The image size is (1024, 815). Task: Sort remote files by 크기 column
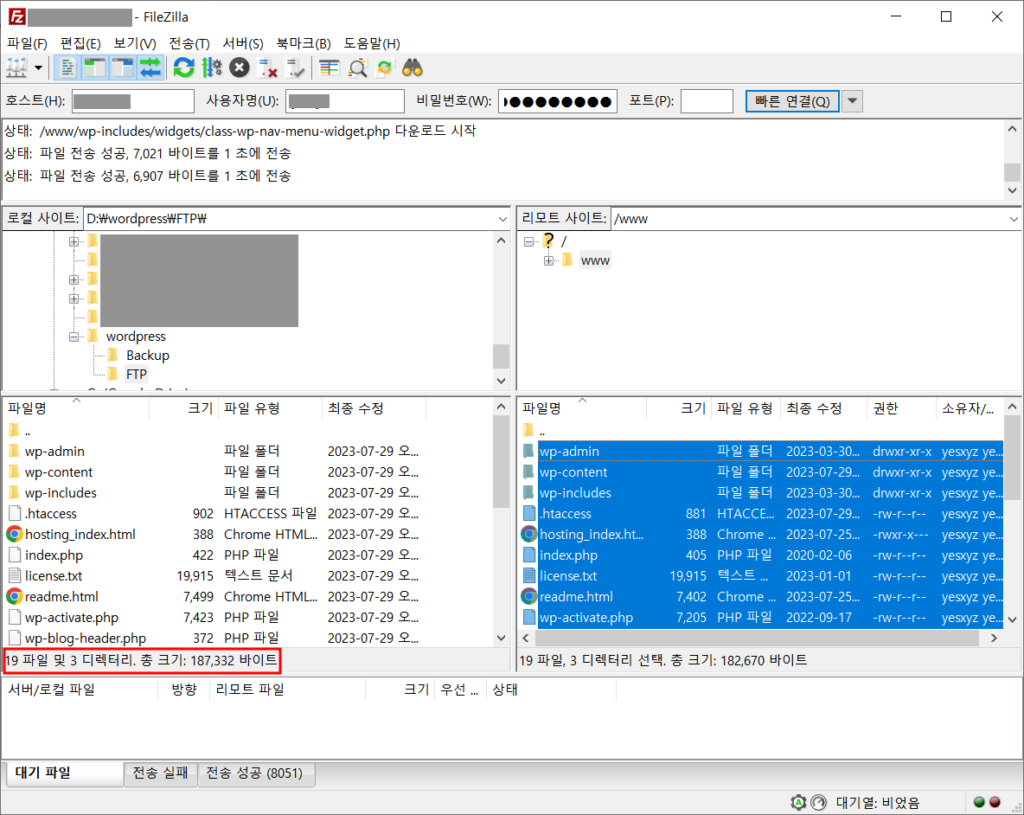tap(679, 408)
